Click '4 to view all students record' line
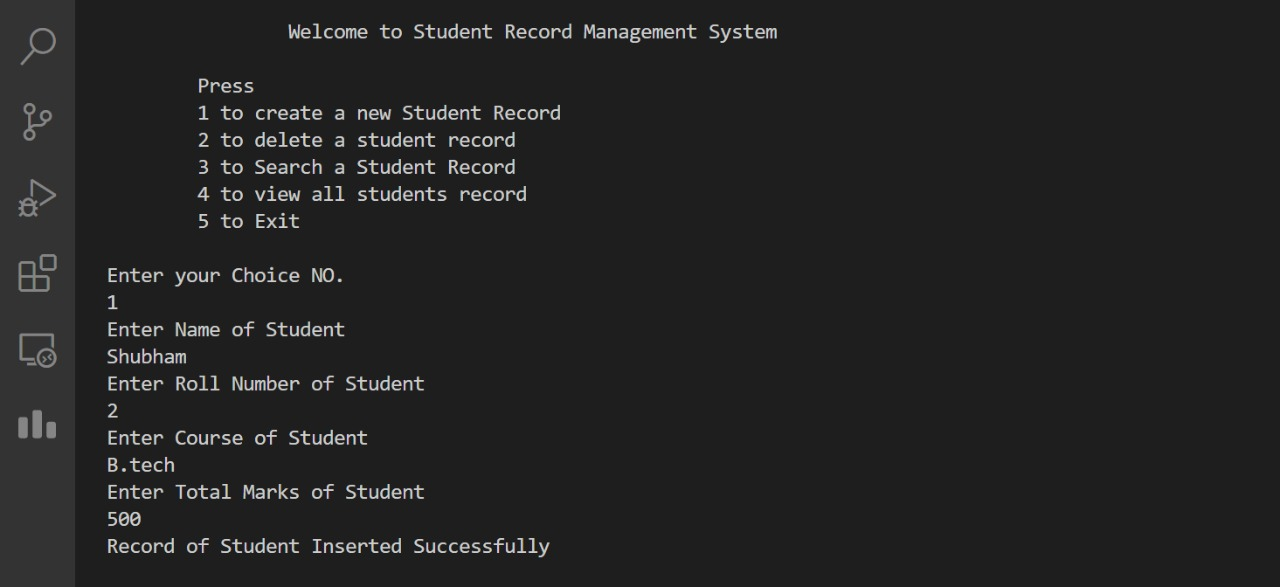1280x587 pixels. tap(361, 194)
